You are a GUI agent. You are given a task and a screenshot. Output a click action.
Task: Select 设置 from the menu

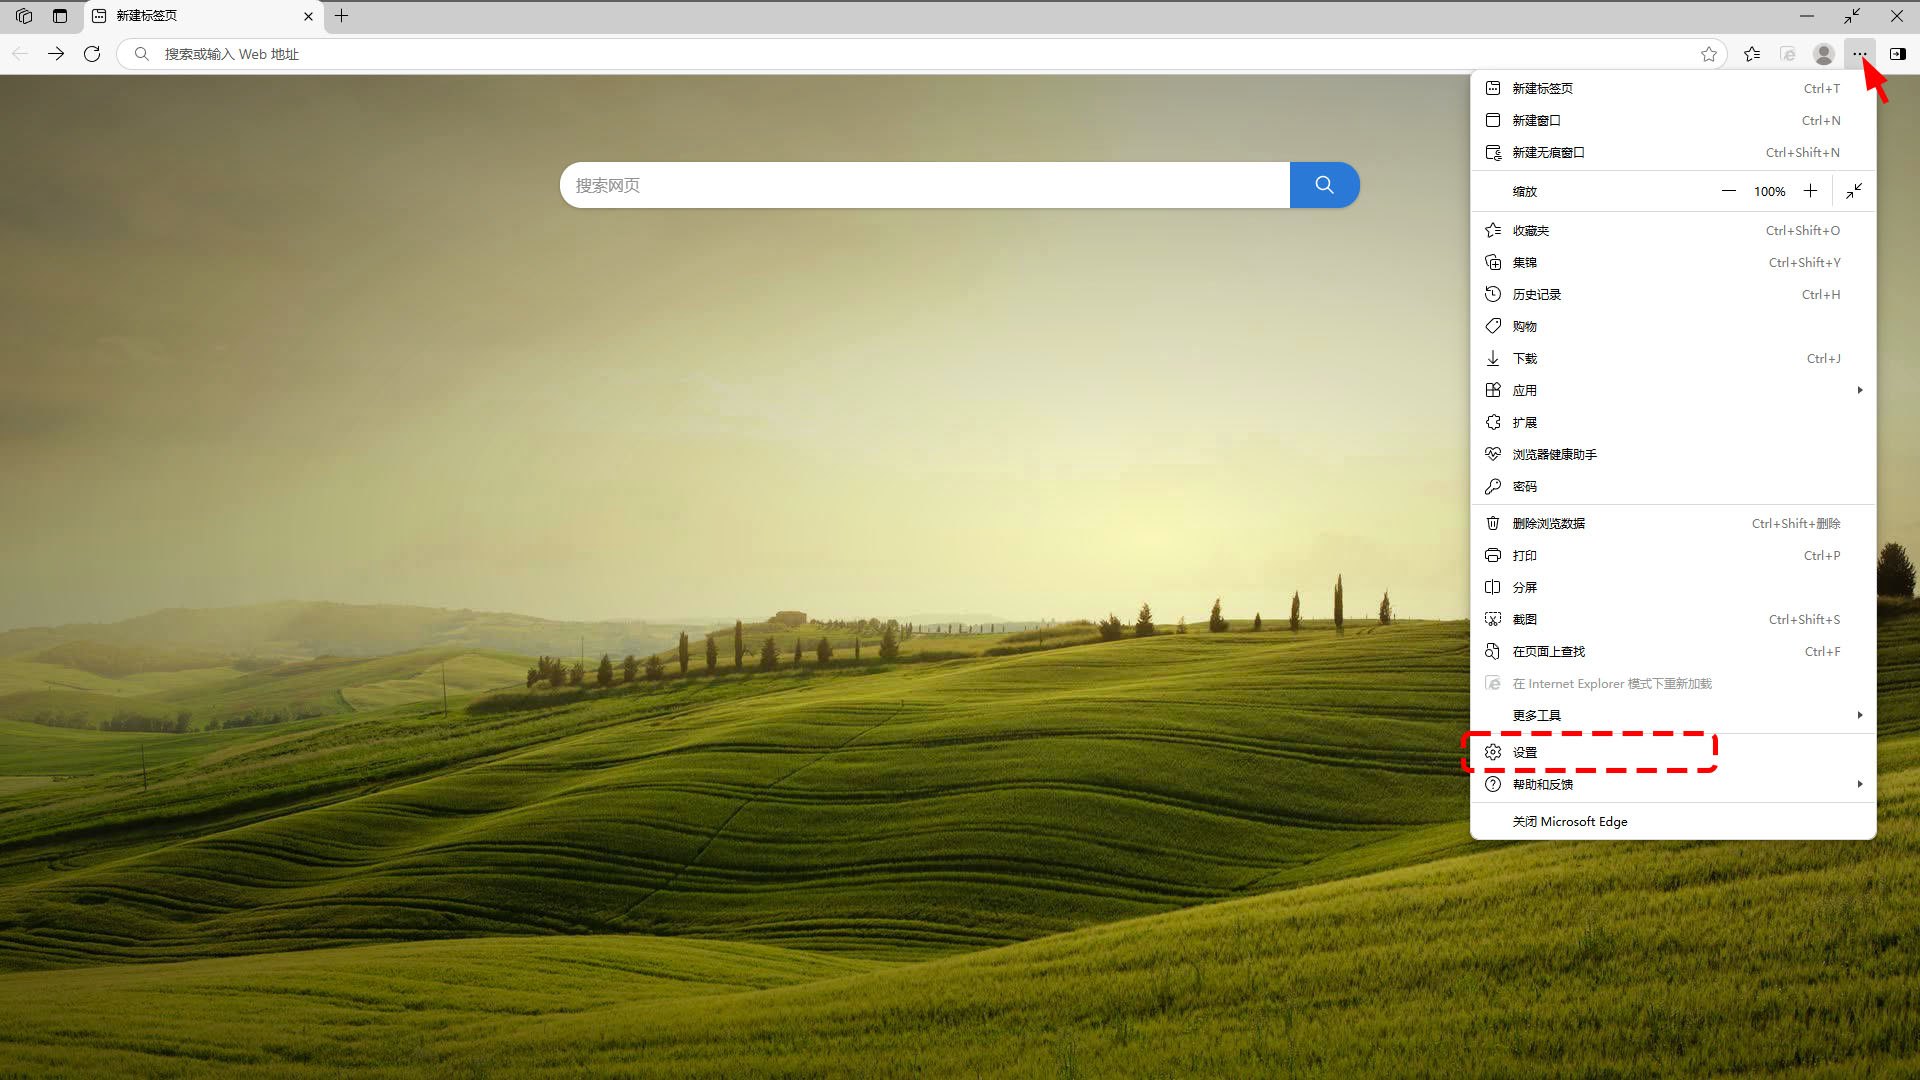[x=1525, y=752]
